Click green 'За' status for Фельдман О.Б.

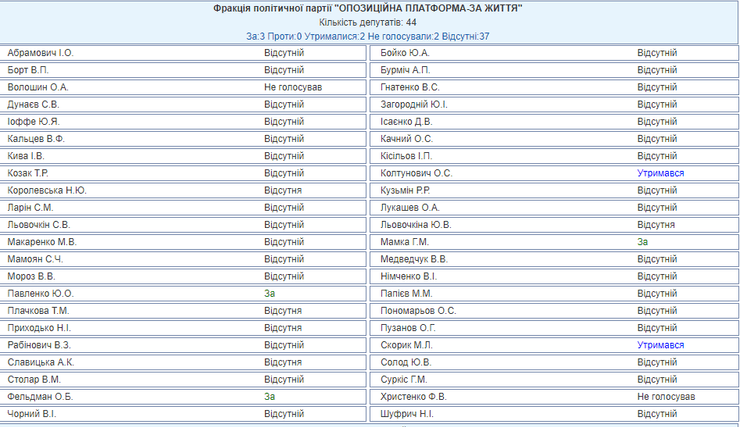[x=269, y=396]
